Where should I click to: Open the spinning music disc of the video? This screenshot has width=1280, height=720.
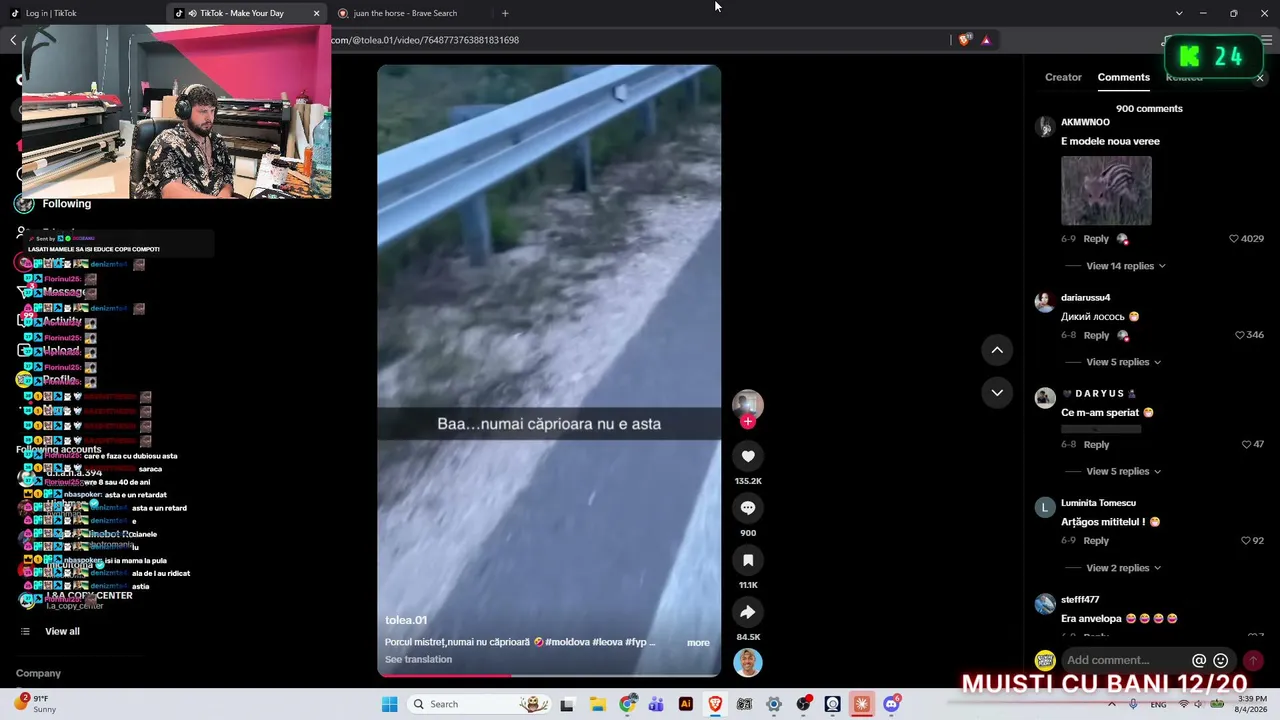[x=748, y=662]
